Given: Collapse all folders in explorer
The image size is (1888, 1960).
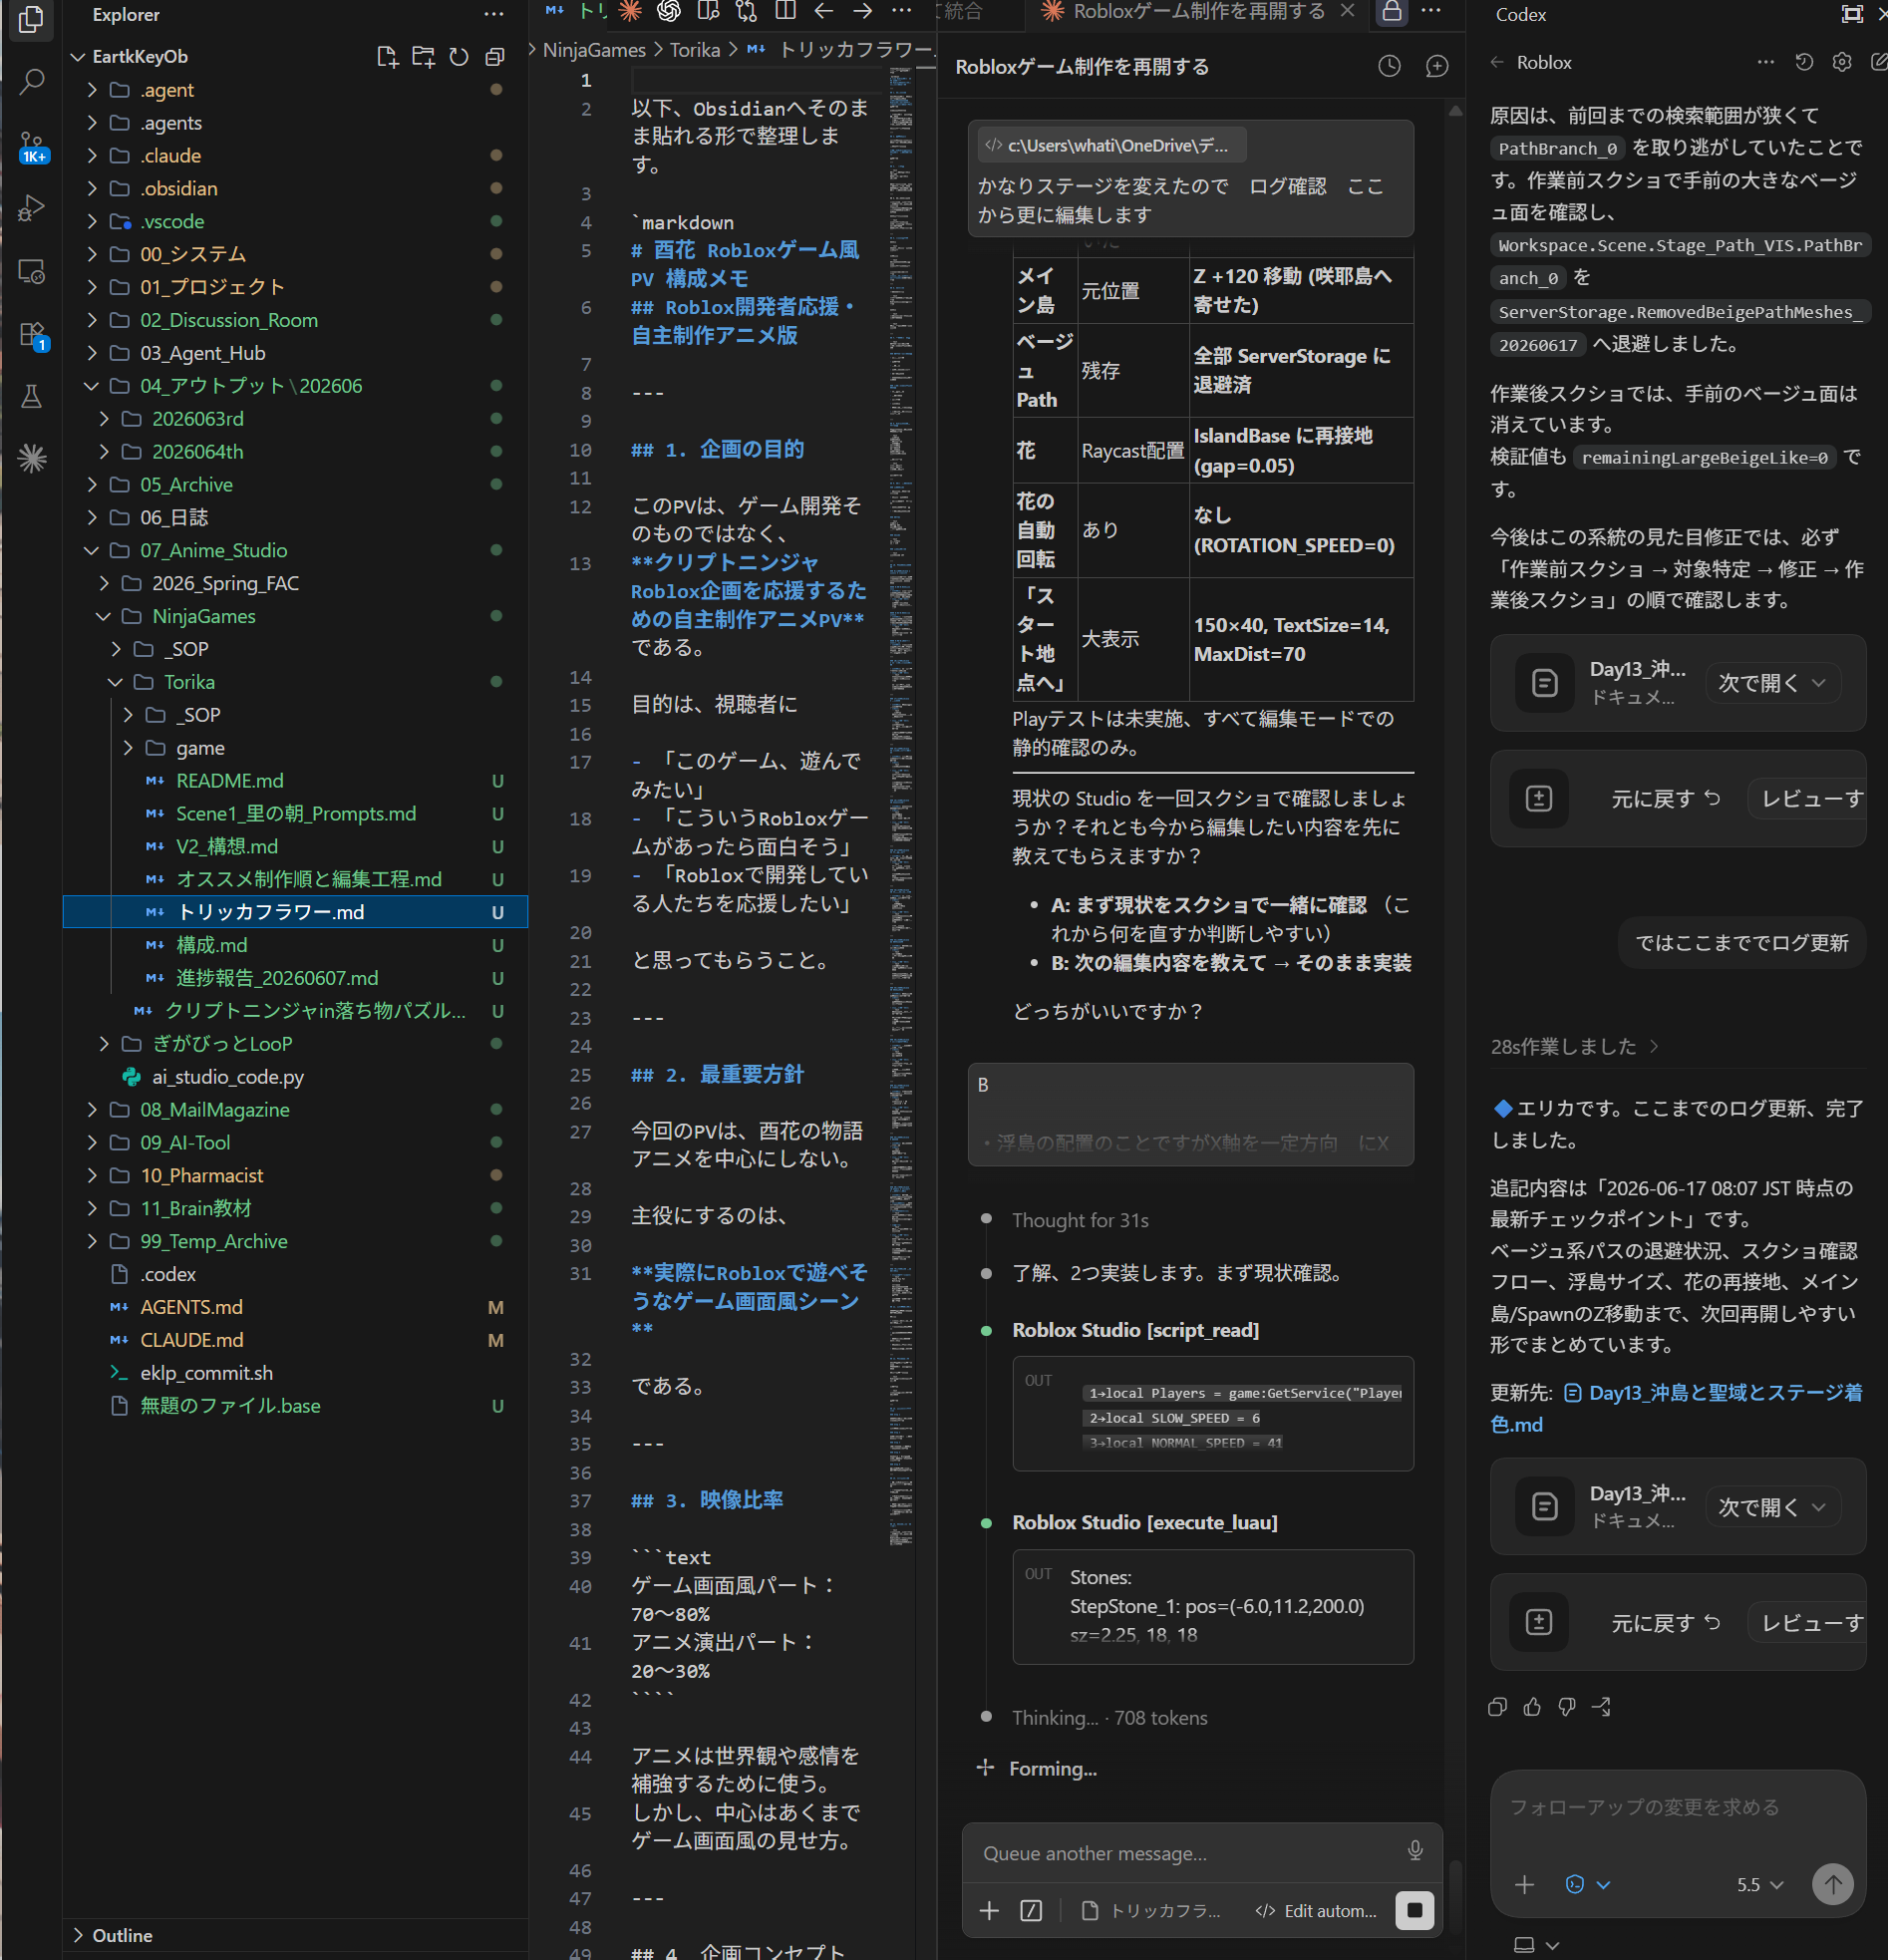Looking at the screenshot, I should 494,57.
